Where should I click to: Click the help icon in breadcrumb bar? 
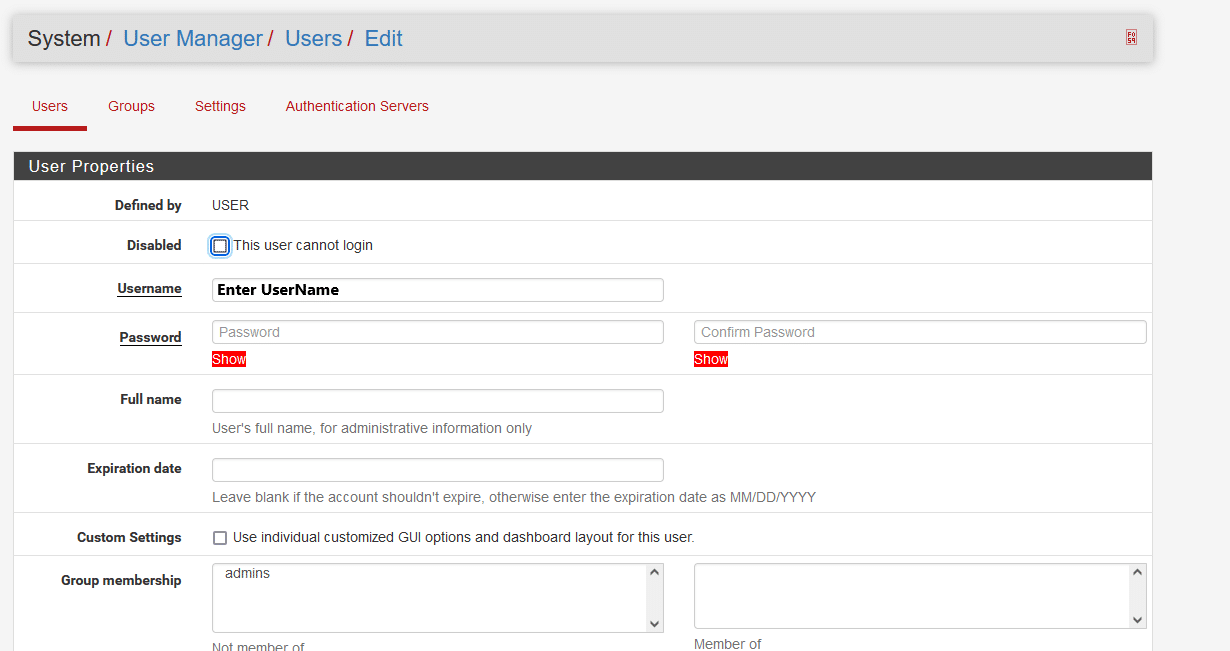tap(1131, 38)
